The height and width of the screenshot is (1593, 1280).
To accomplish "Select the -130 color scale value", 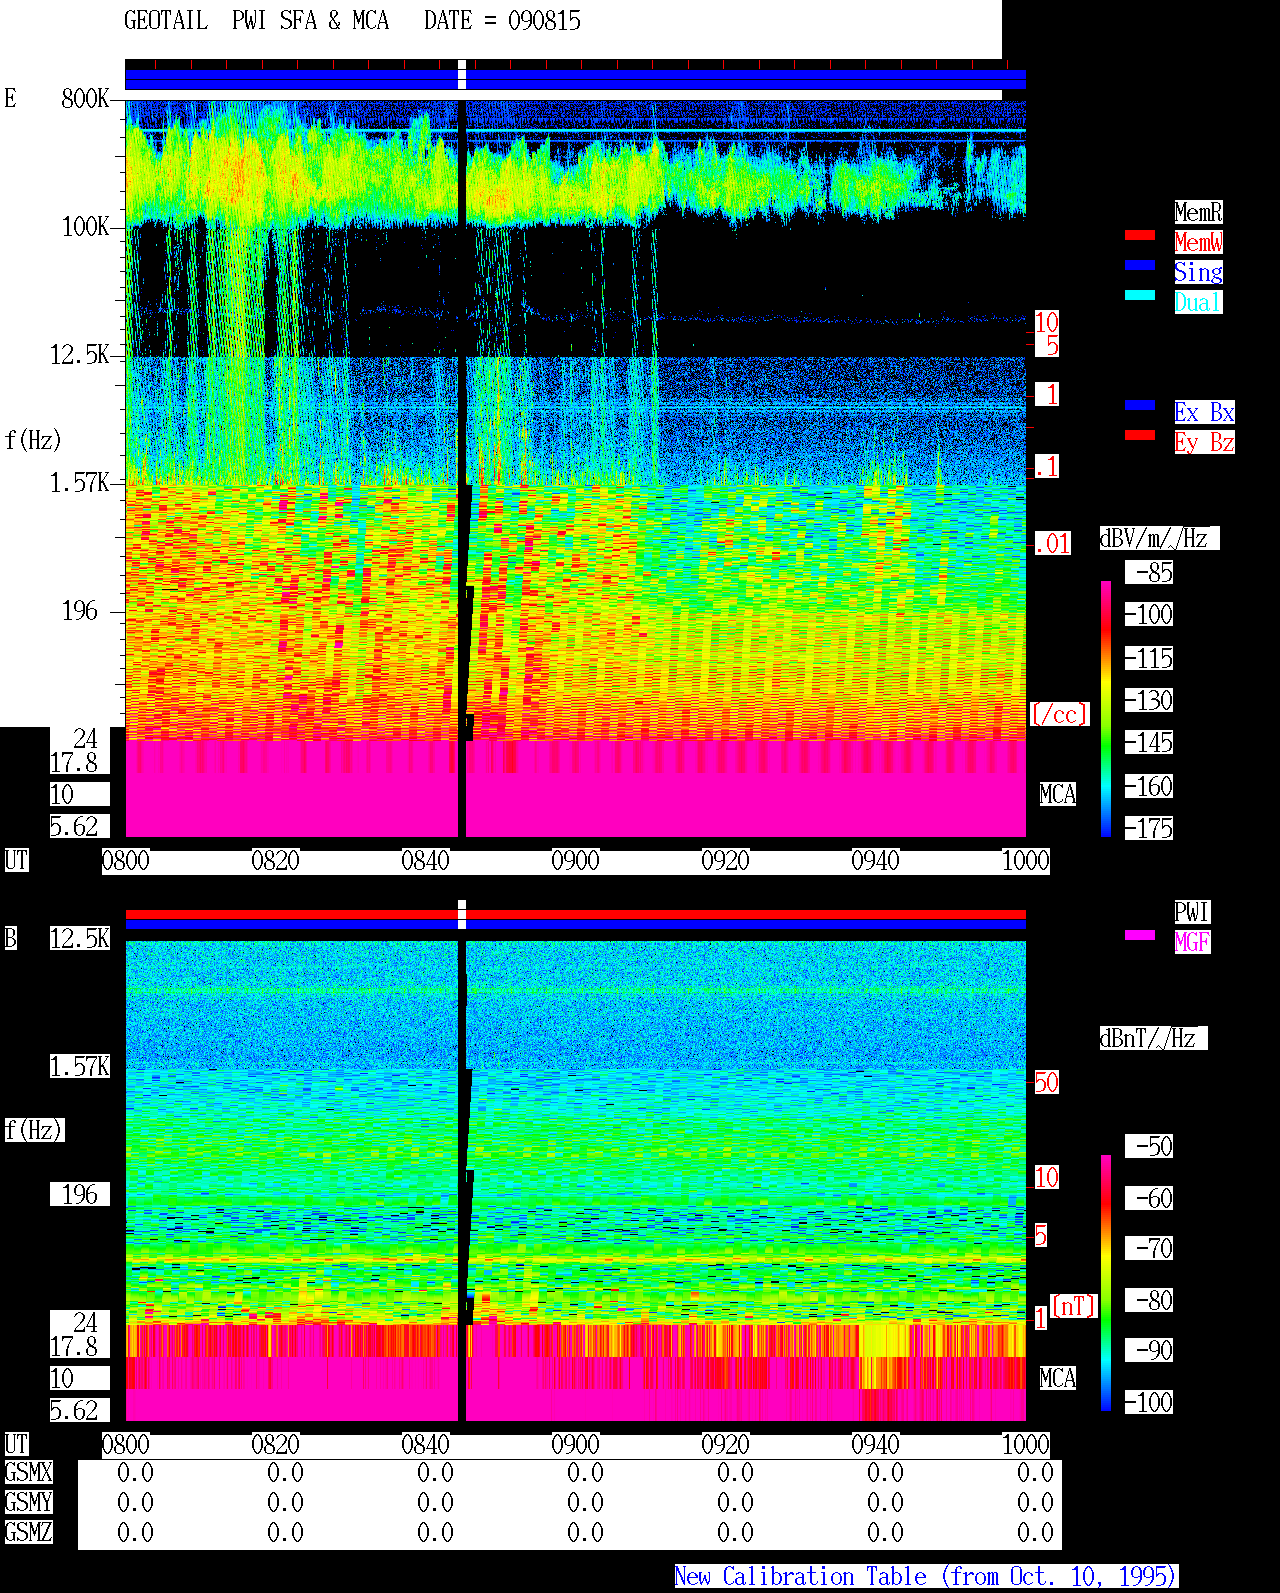I will point(1149,701).
